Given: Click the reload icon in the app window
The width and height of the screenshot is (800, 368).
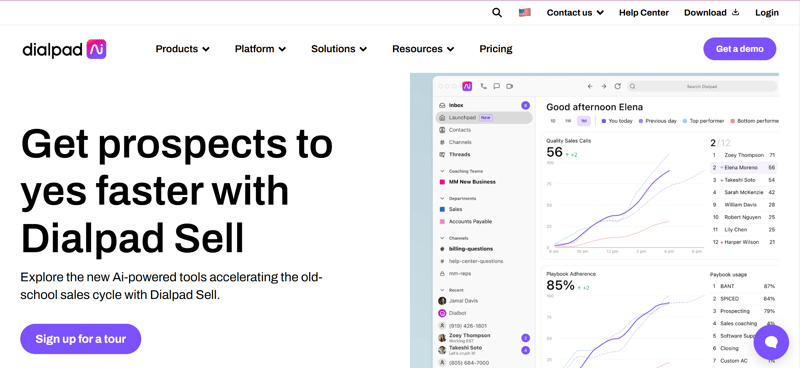Looking at the screenshot, I should pos(617,86).
